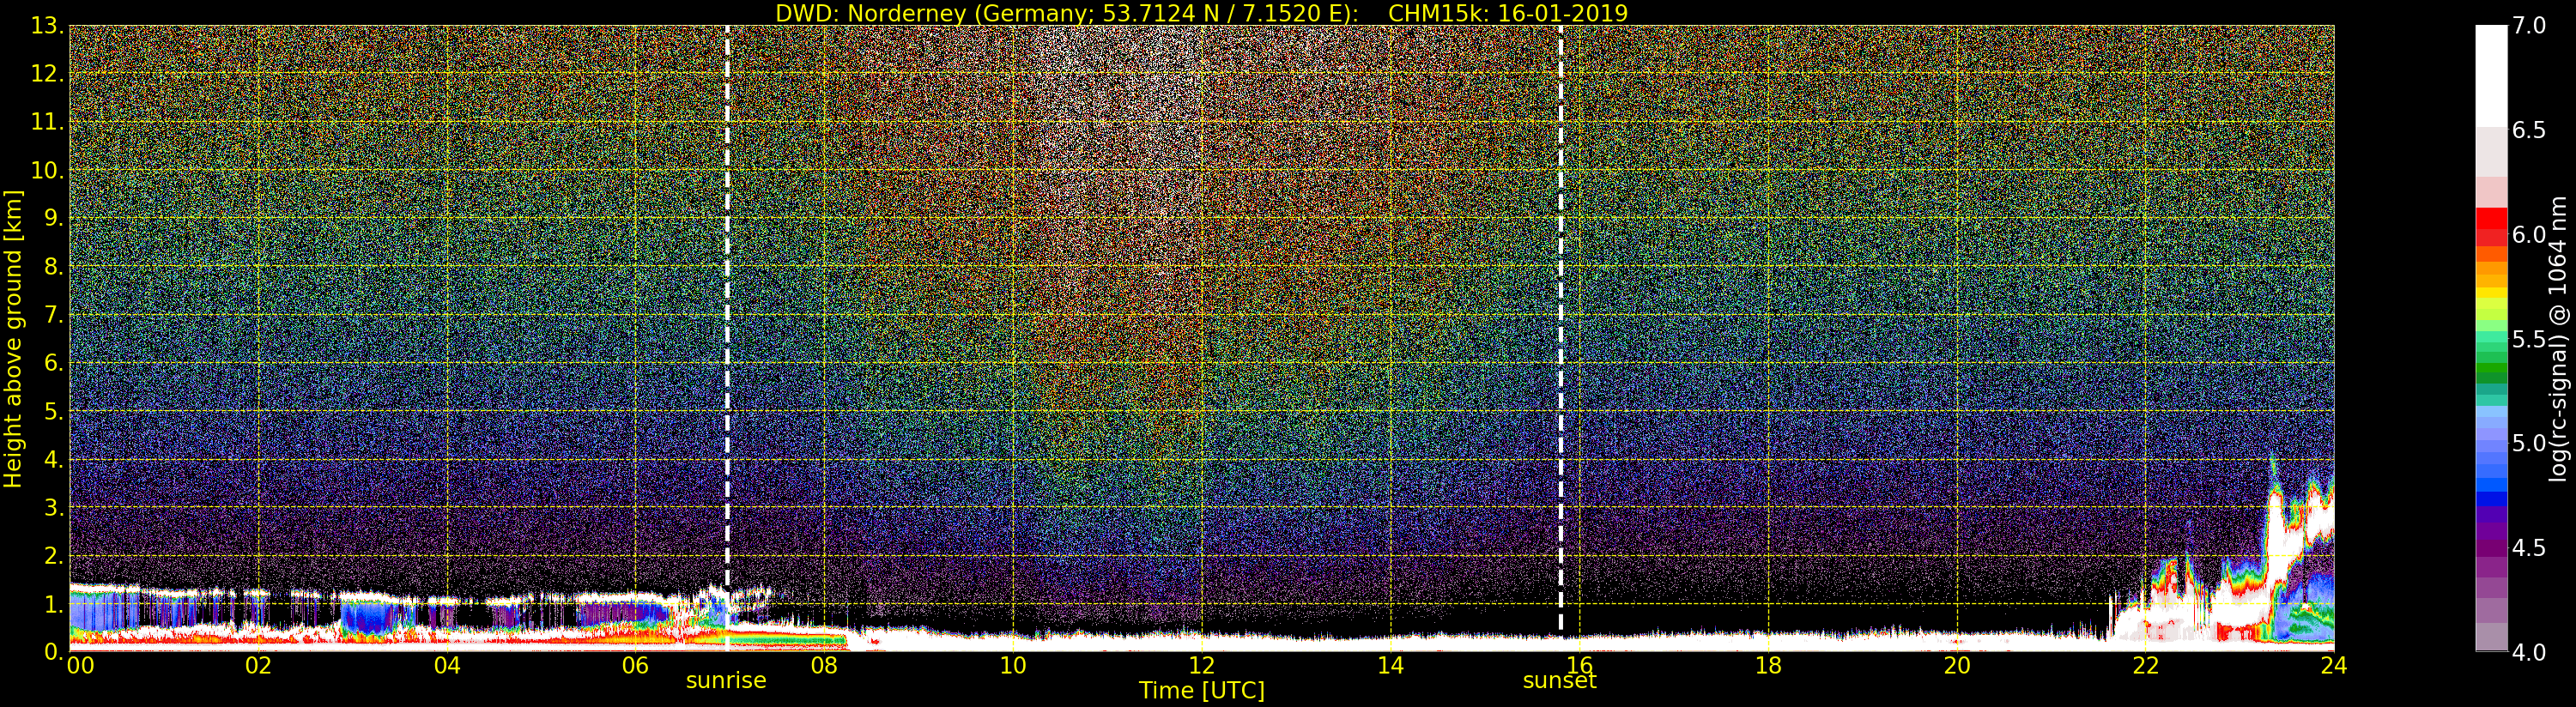Click the colorbar tick label '4.5'
2576x707 pixels.
click(x=2529, y=548)
